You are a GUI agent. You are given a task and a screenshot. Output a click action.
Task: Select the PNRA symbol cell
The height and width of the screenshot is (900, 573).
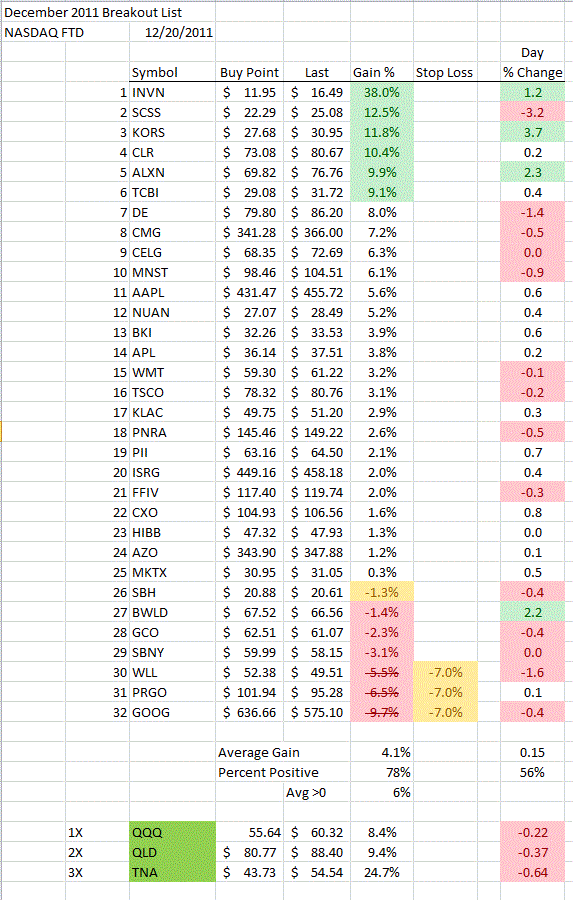pos(172,433)
